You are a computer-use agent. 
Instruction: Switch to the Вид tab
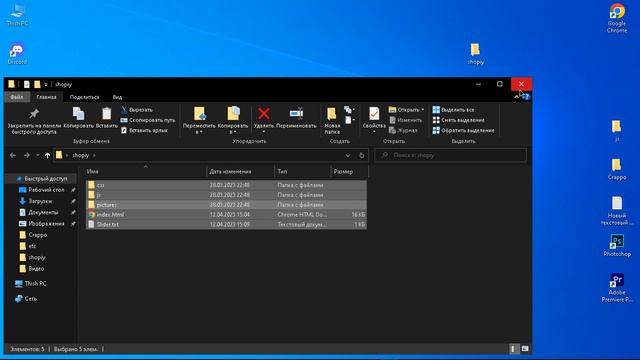pyautogui.click(x=117, y=97)
